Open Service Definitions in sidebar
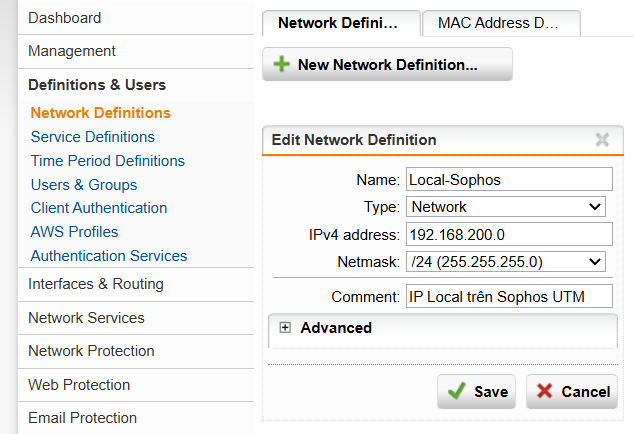This screenshot has width=634, height=434. [93, 137]
